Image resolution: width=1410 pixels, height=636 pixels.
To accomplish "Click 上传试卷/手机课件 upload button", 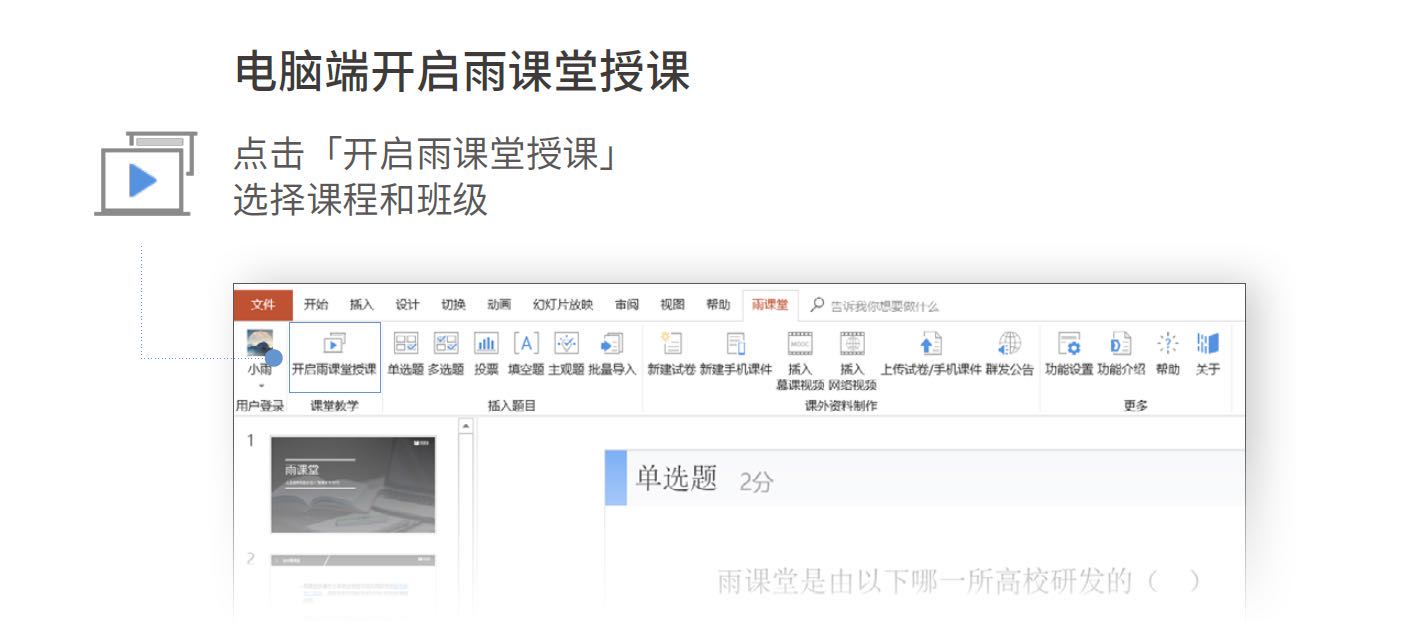I will pos(931,354).
